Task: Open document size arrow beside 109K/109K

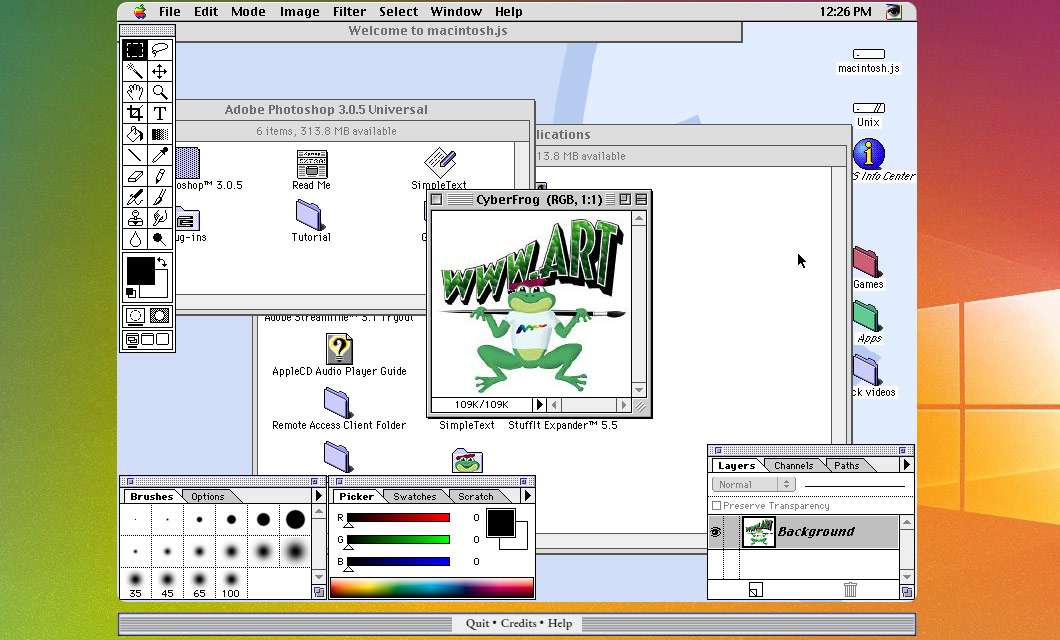Action: pyautogui.click(x=539, y=405)
